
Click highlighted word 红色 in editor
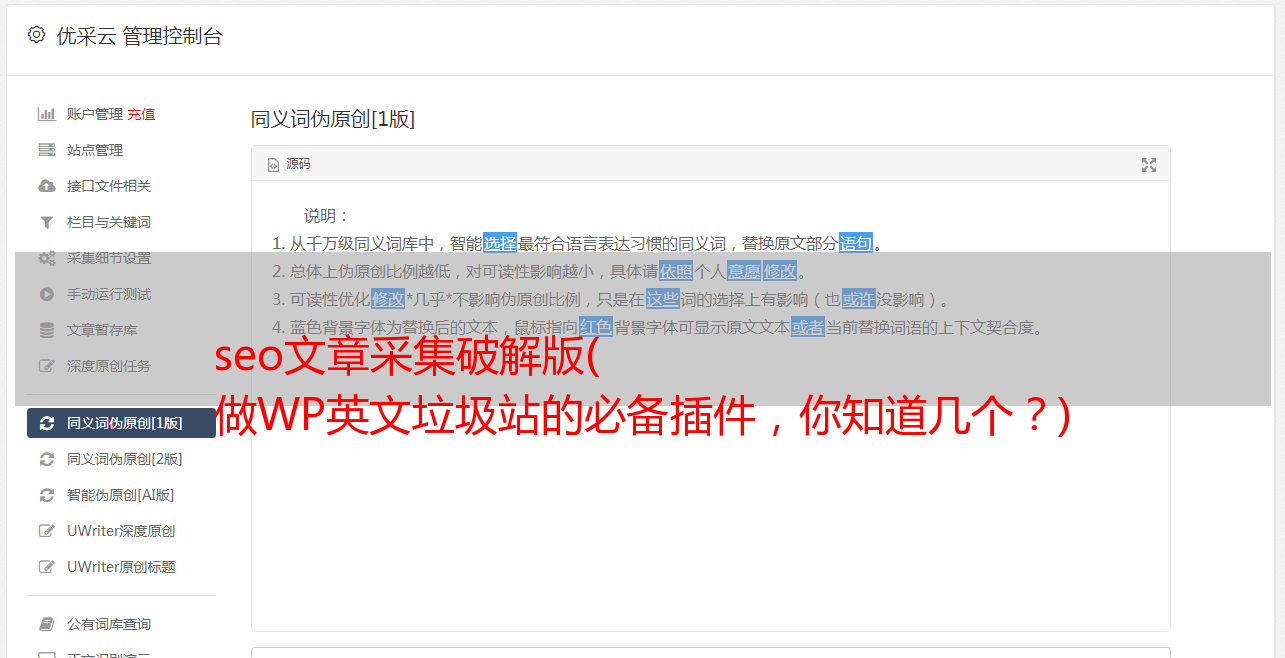pyautogui.click(x=595, y=327)
